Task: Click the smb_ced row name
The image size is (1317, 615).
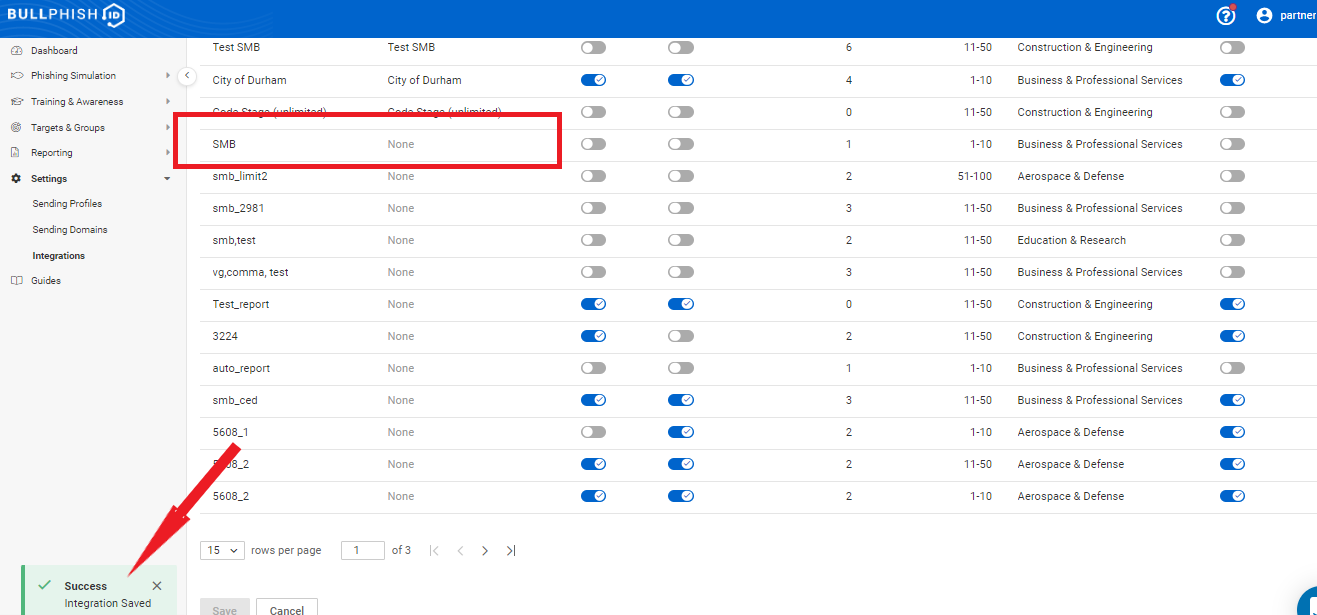Action: 235,400
